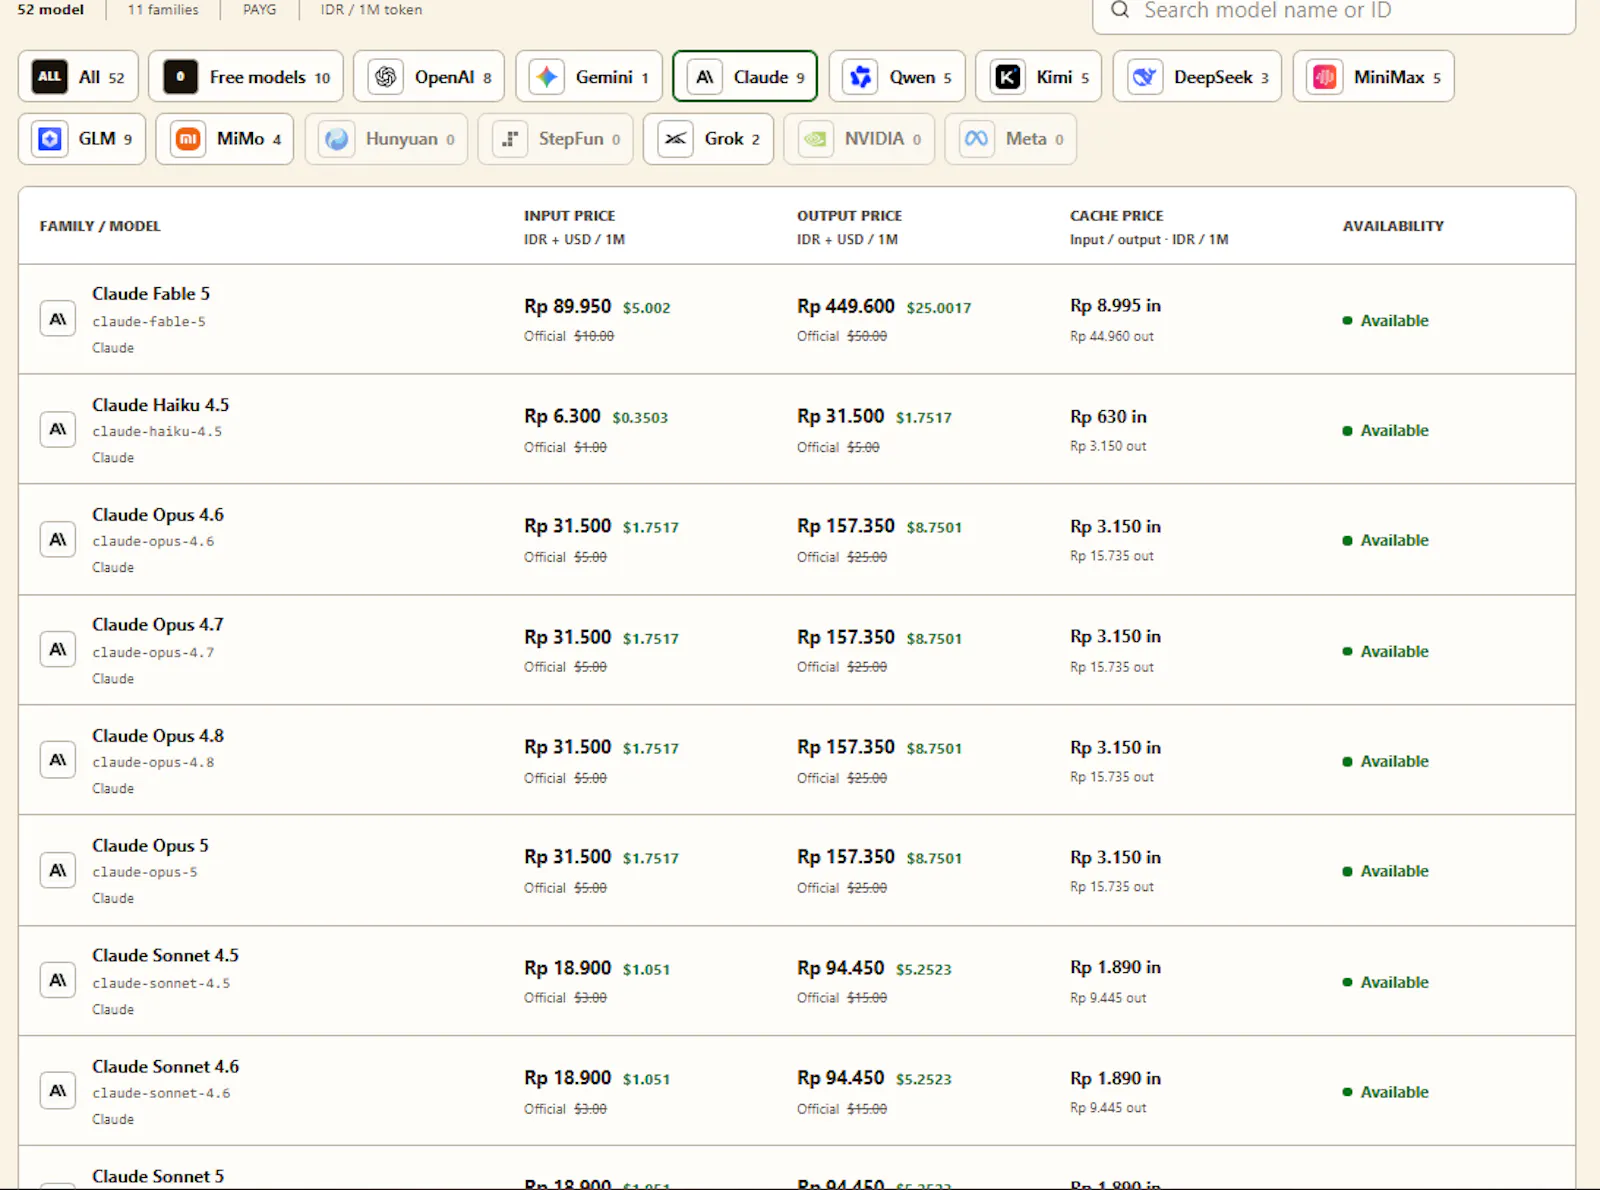Click the MiMo orange logo icon

tap(188, 139)
